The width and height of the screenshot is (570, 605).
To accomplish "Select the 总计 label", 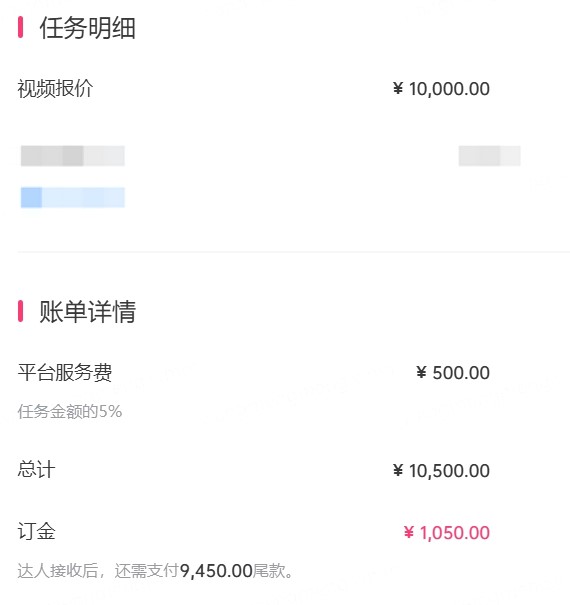I will [x=36, y=470].
